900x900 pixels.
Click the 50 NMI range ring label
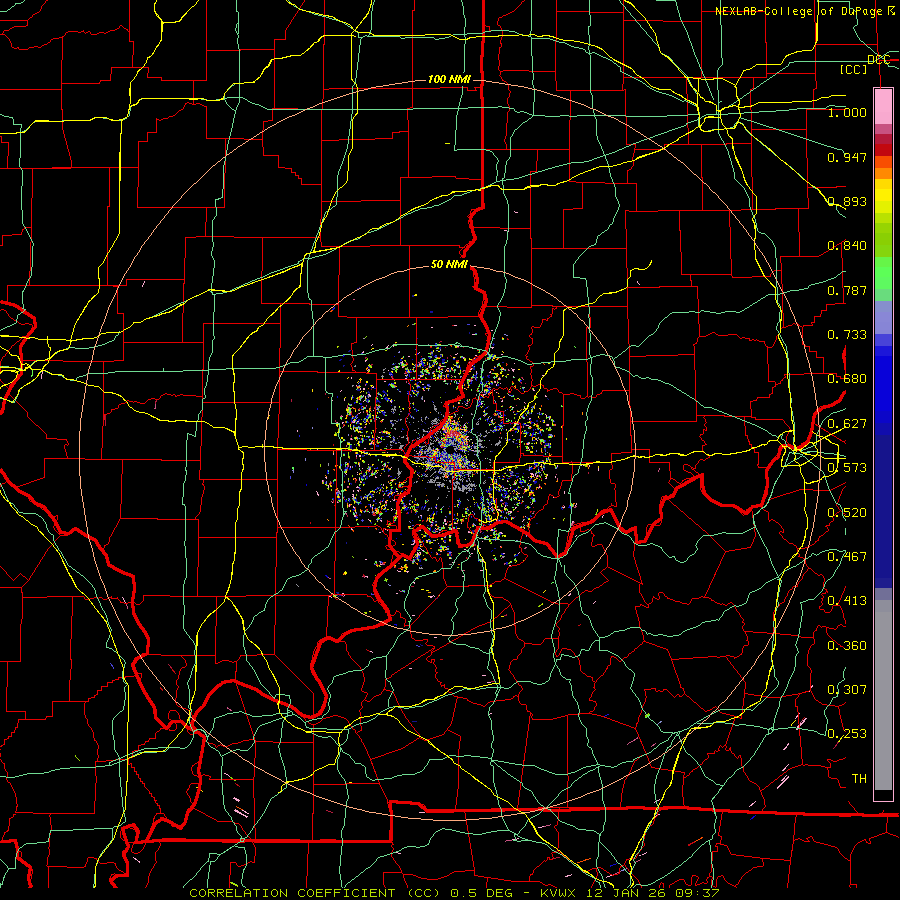(449, 264)
